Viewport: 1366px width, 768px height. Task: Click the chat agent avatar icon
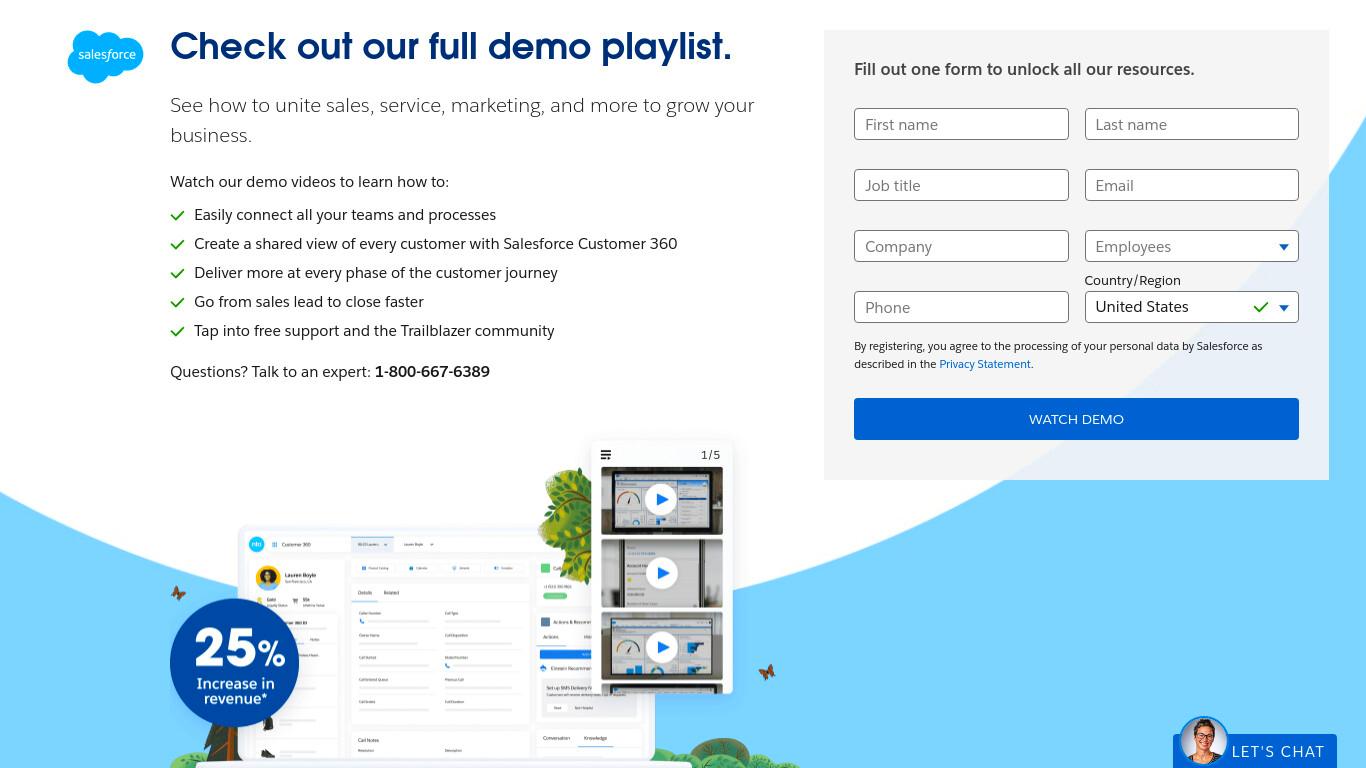point(1203,741)
